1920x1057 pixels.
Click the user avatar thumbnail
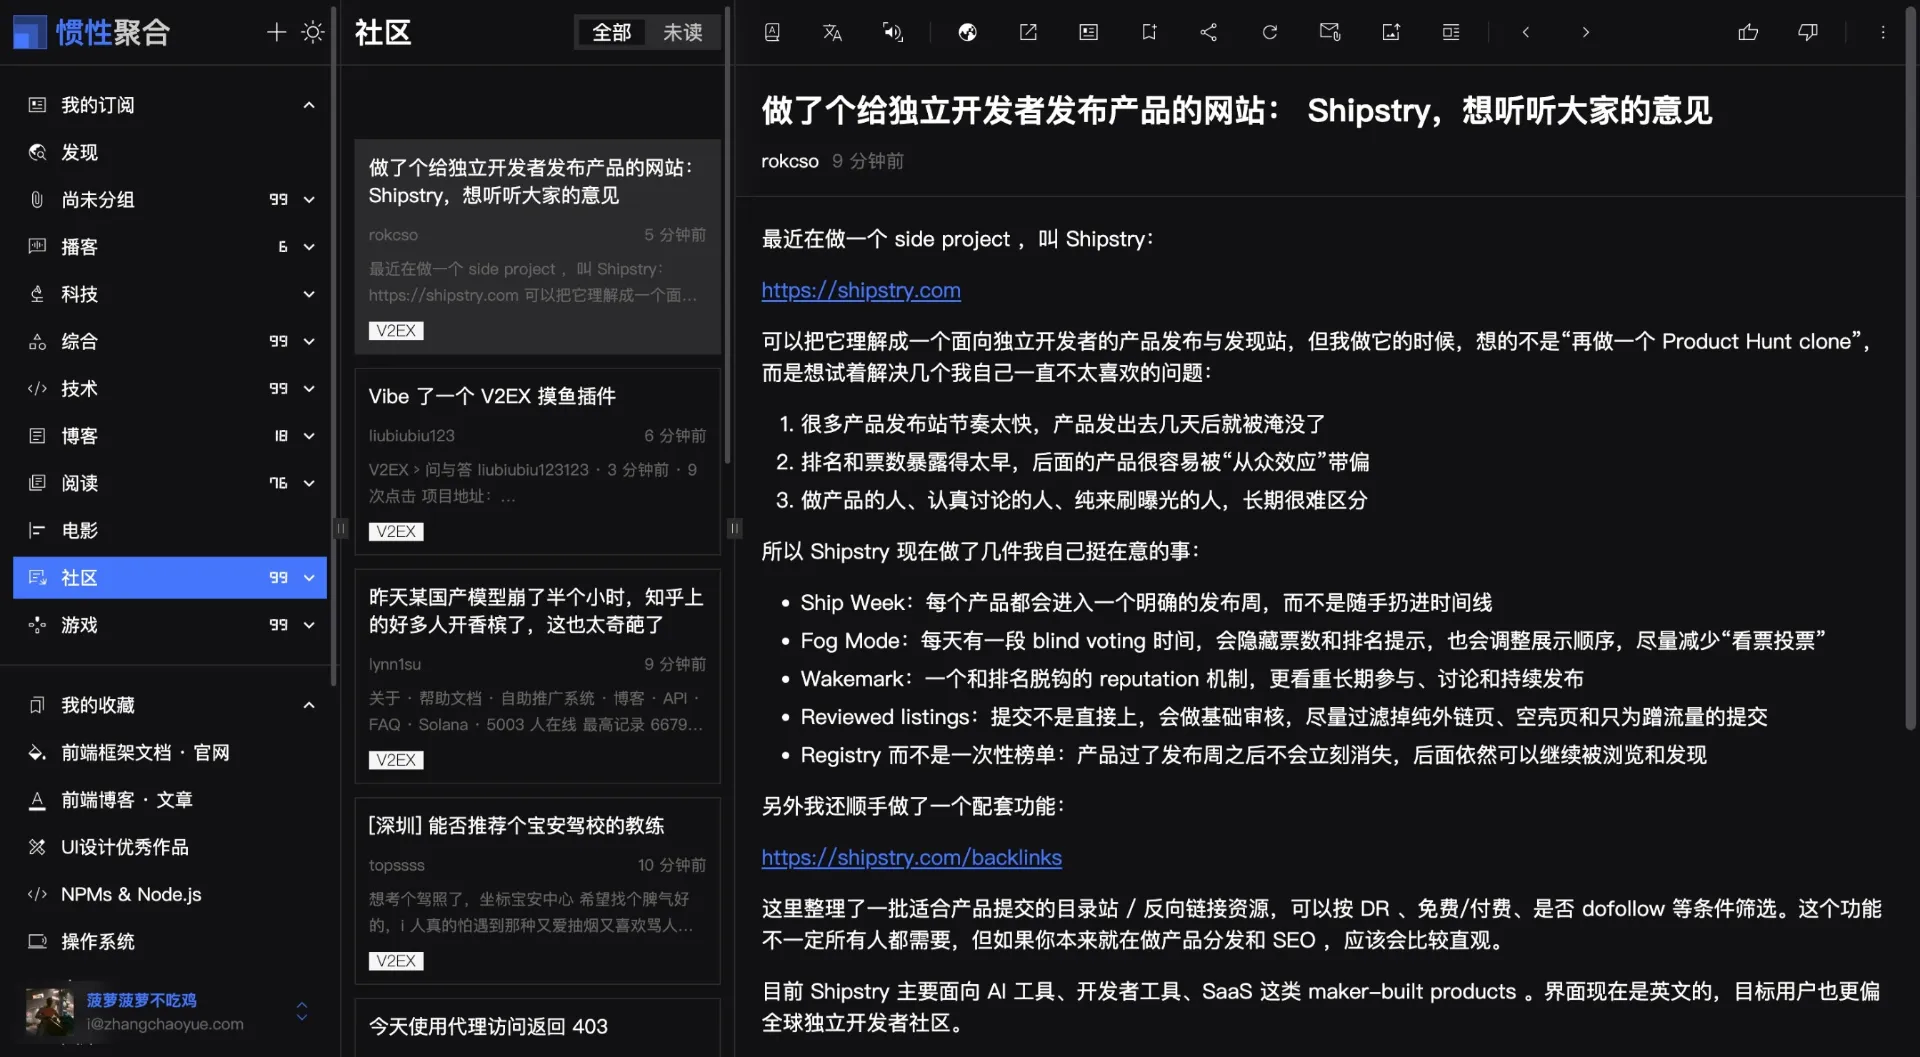(x=50, y=1011)
